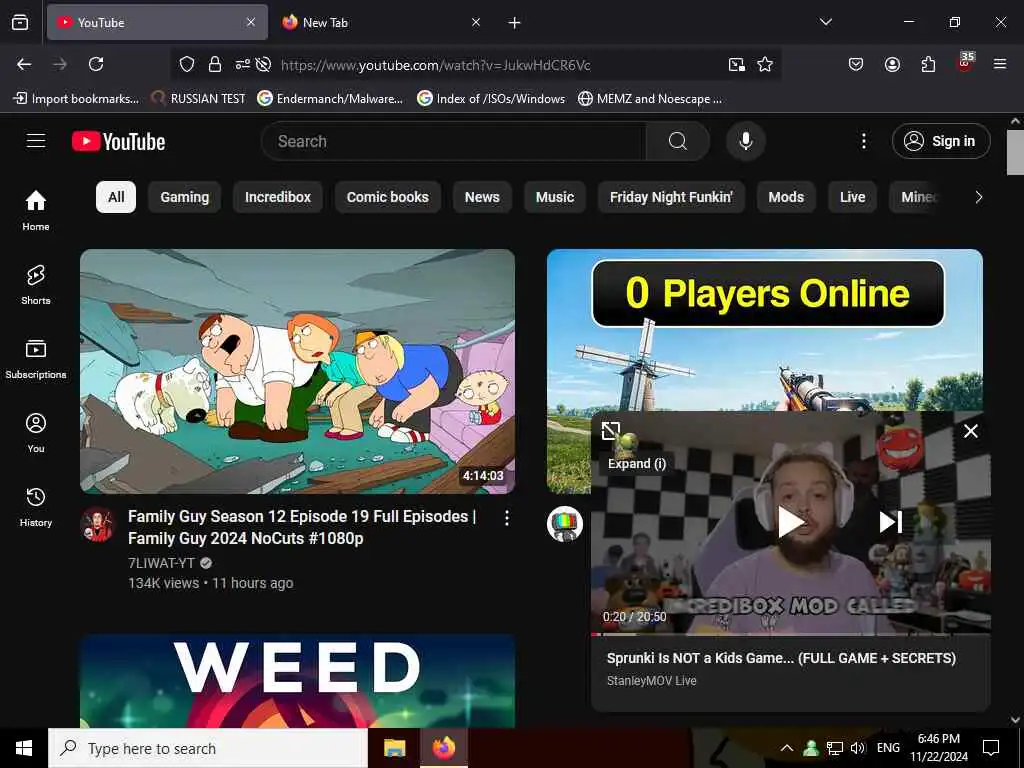Viewport: 1024px width, 768px height.
Task: Start voice search with the microphone icon
Action: click(746, 141)
